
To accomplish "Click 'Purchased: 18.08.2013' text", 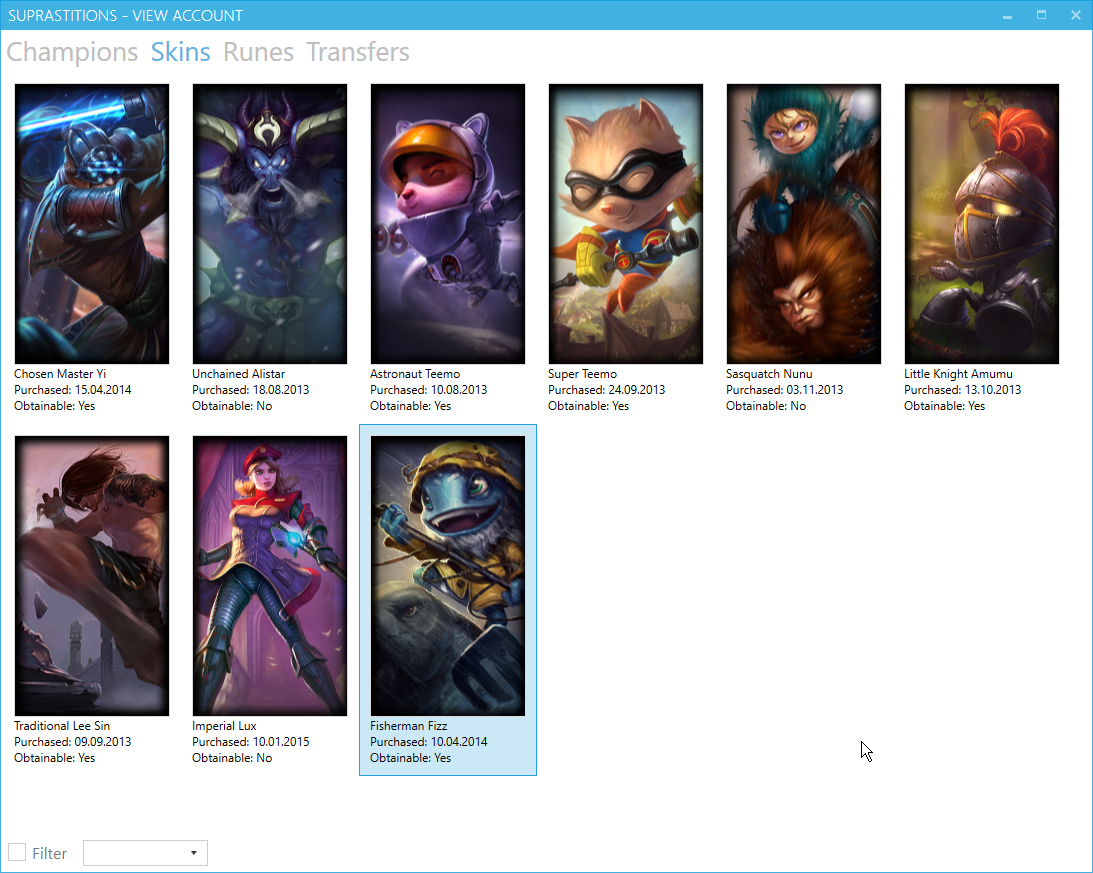I will 250,390.
